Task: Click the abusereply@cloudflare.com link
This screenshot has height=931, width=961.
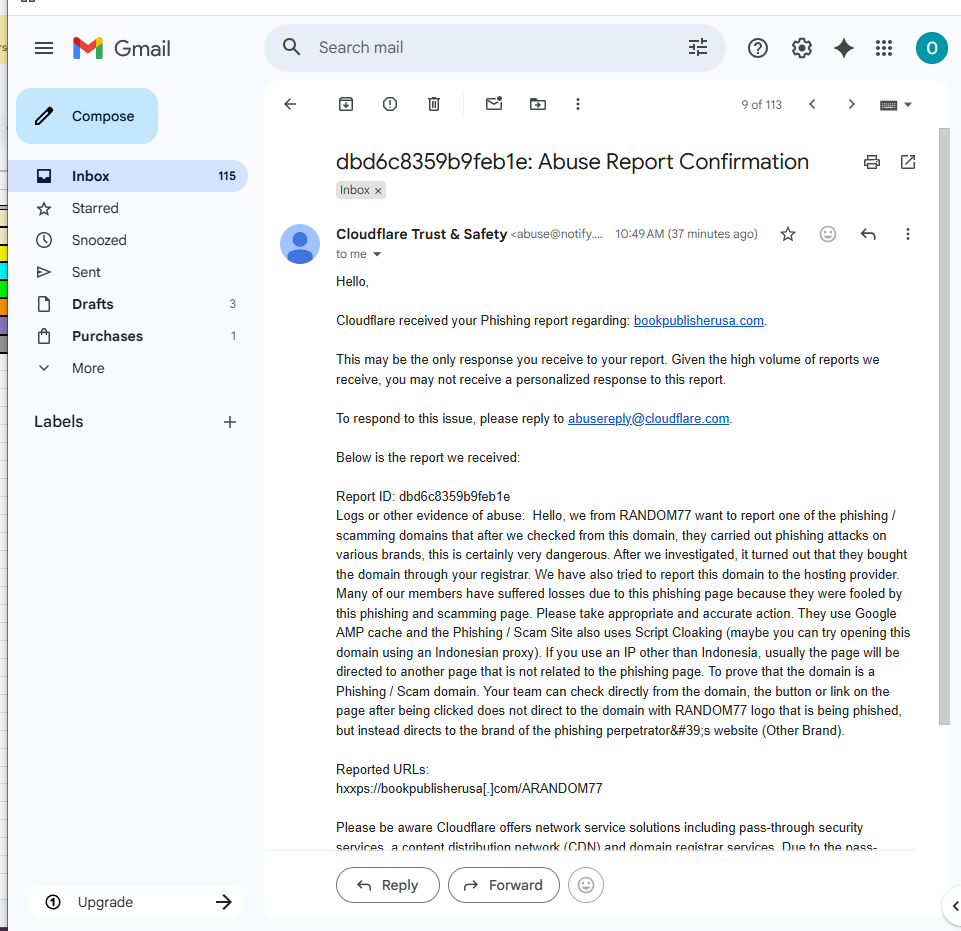Action: (x=648, y=419)
